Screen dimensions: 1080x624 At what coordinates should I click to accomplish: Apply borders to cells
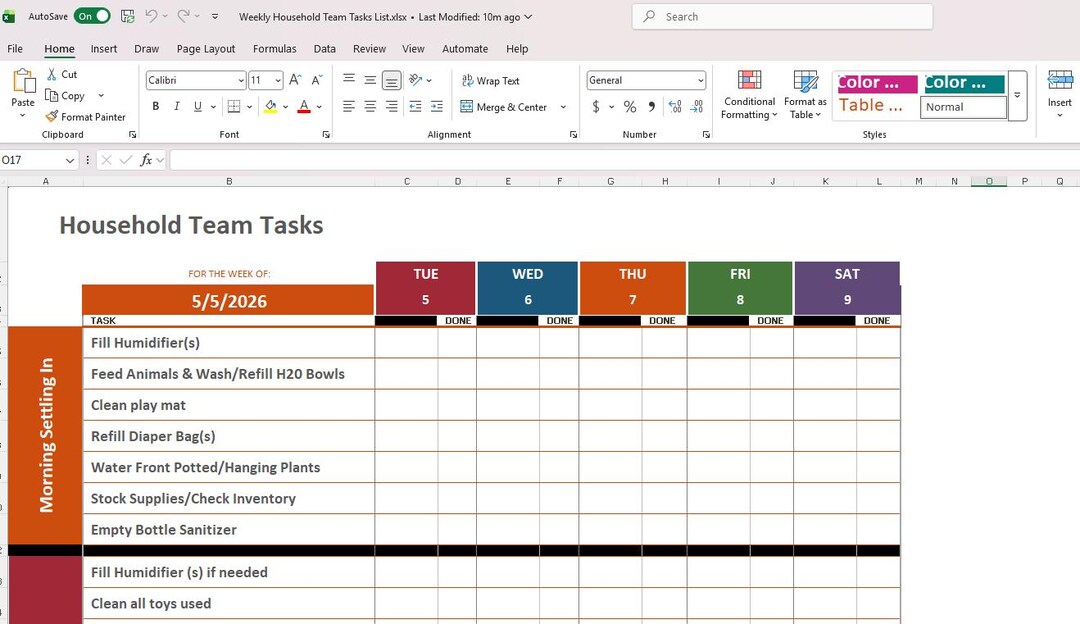click(x=234, y=106)
